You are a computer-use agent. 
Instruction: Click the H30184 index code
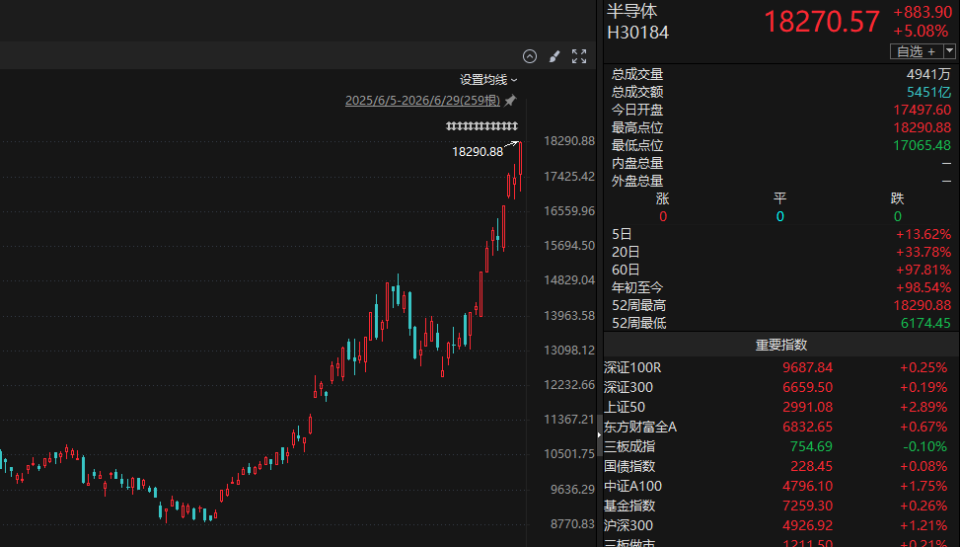click(638, 32)
